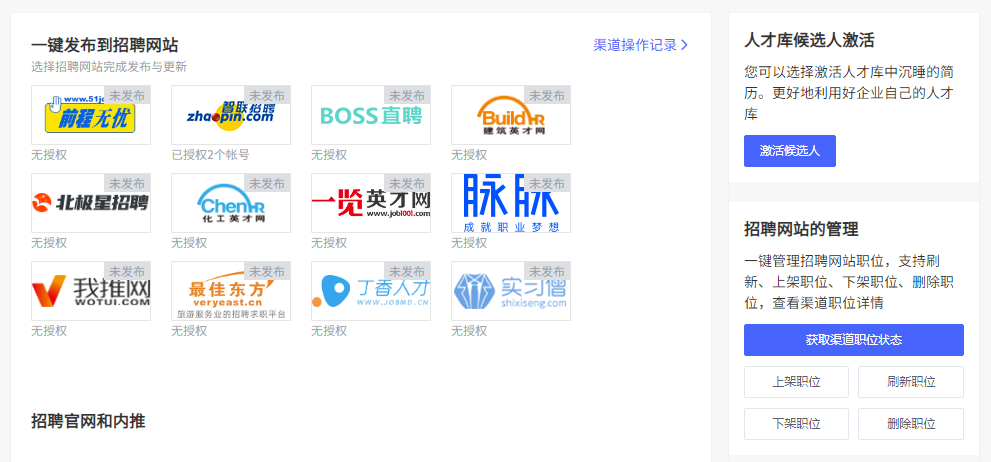The image size is (991, 462).
Task: Click 无授权 text under 丁香人才
Action: (329, 331)
